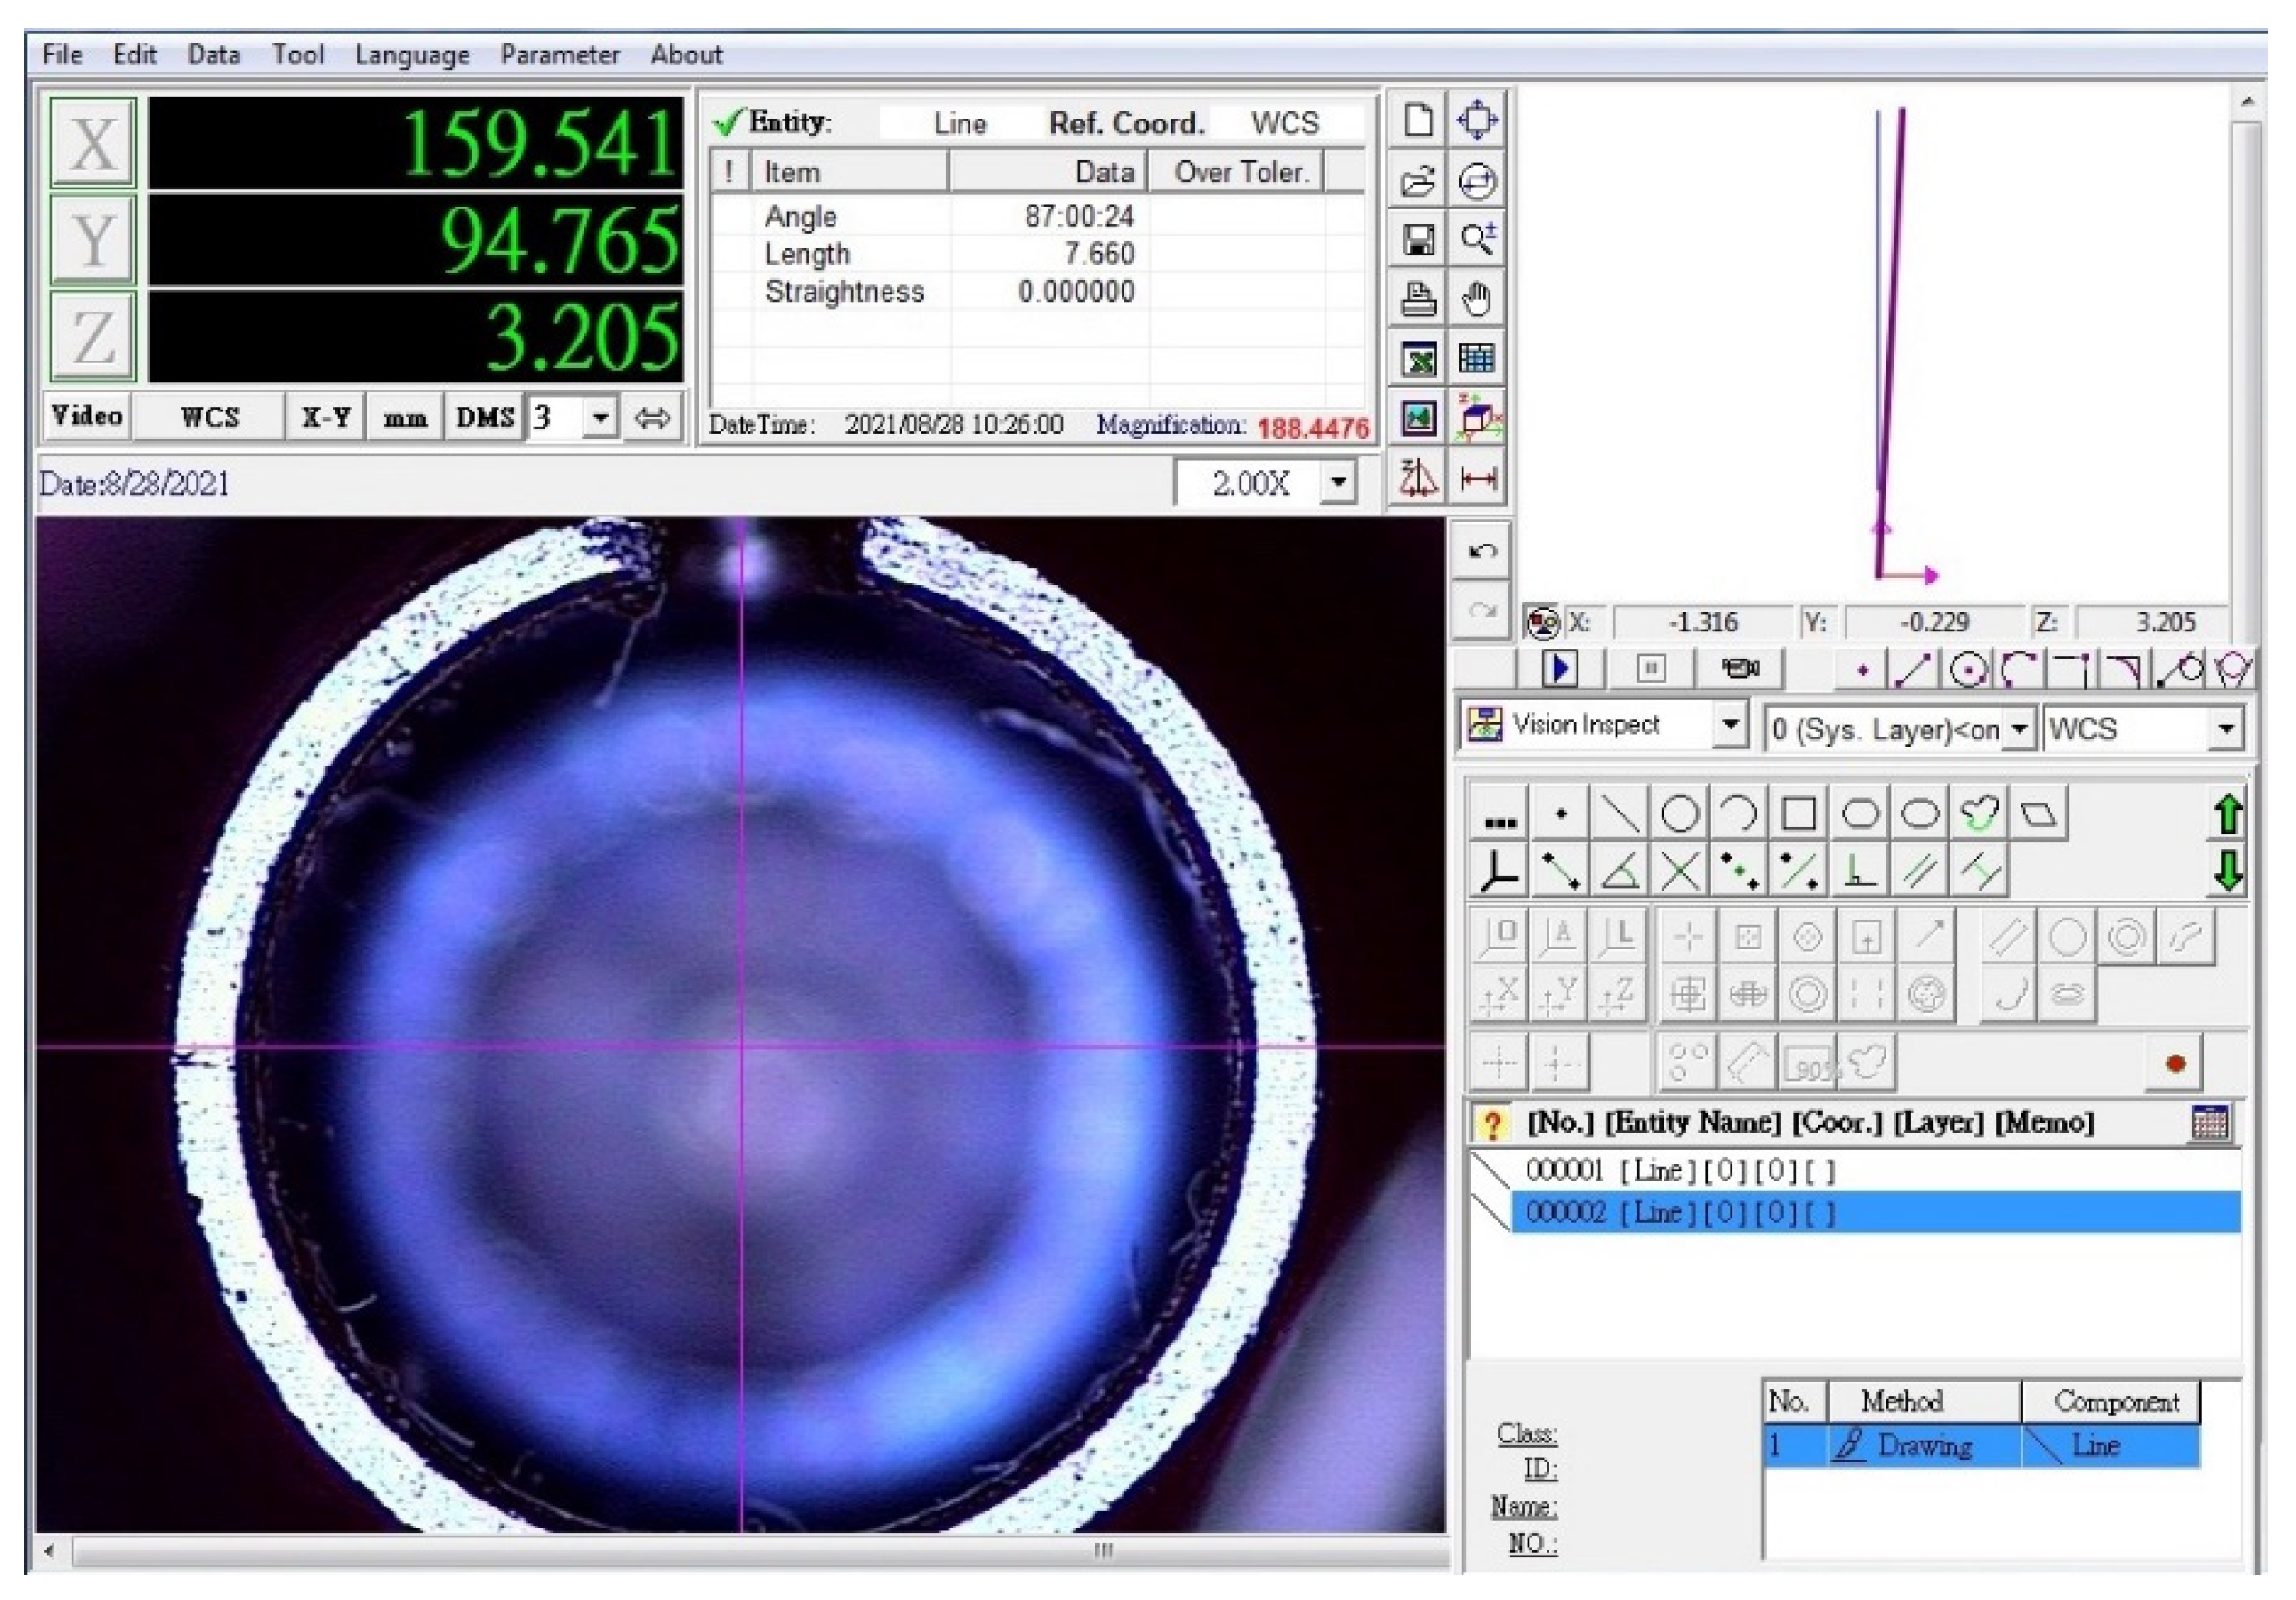
Task: Select the pan hand tool
Action: [1477, 299]
